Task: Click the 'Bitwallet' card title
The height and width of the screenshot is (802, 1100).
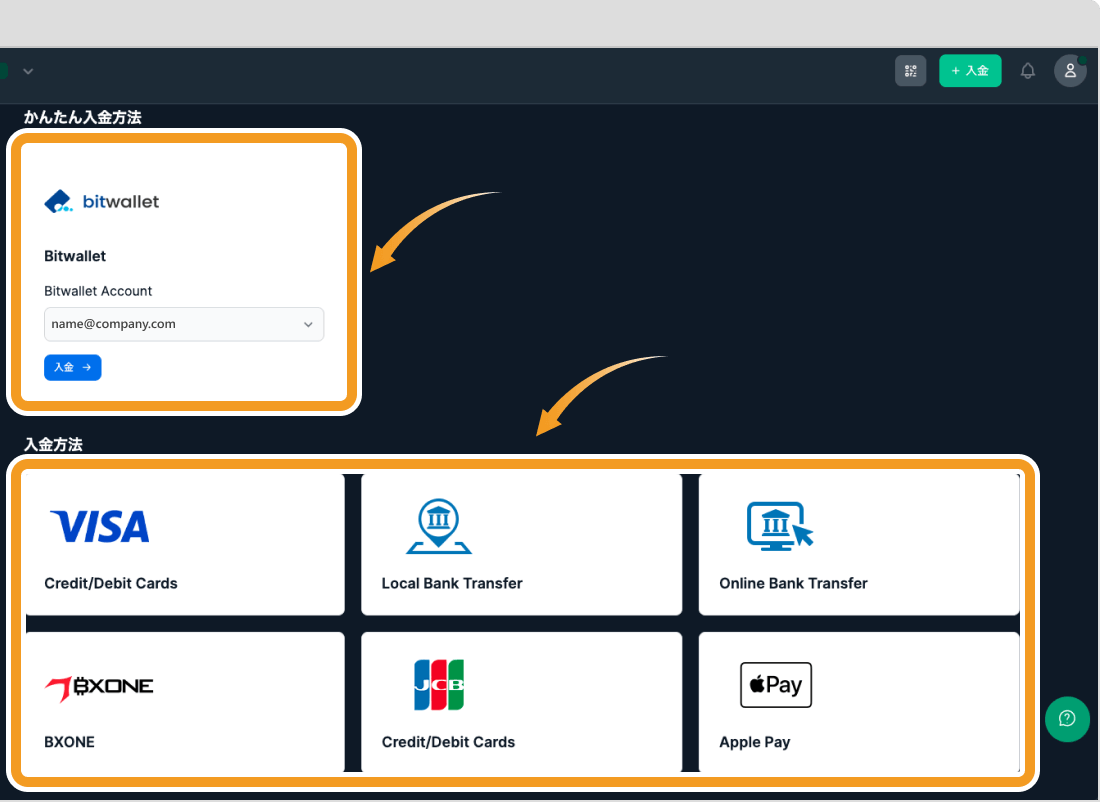Action: coord(75,256)
